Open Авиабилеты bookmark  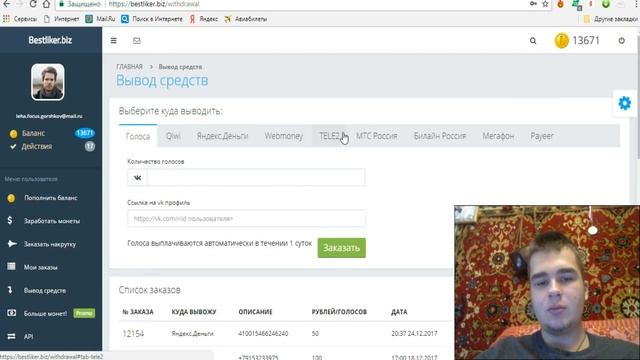coord(245,19)
